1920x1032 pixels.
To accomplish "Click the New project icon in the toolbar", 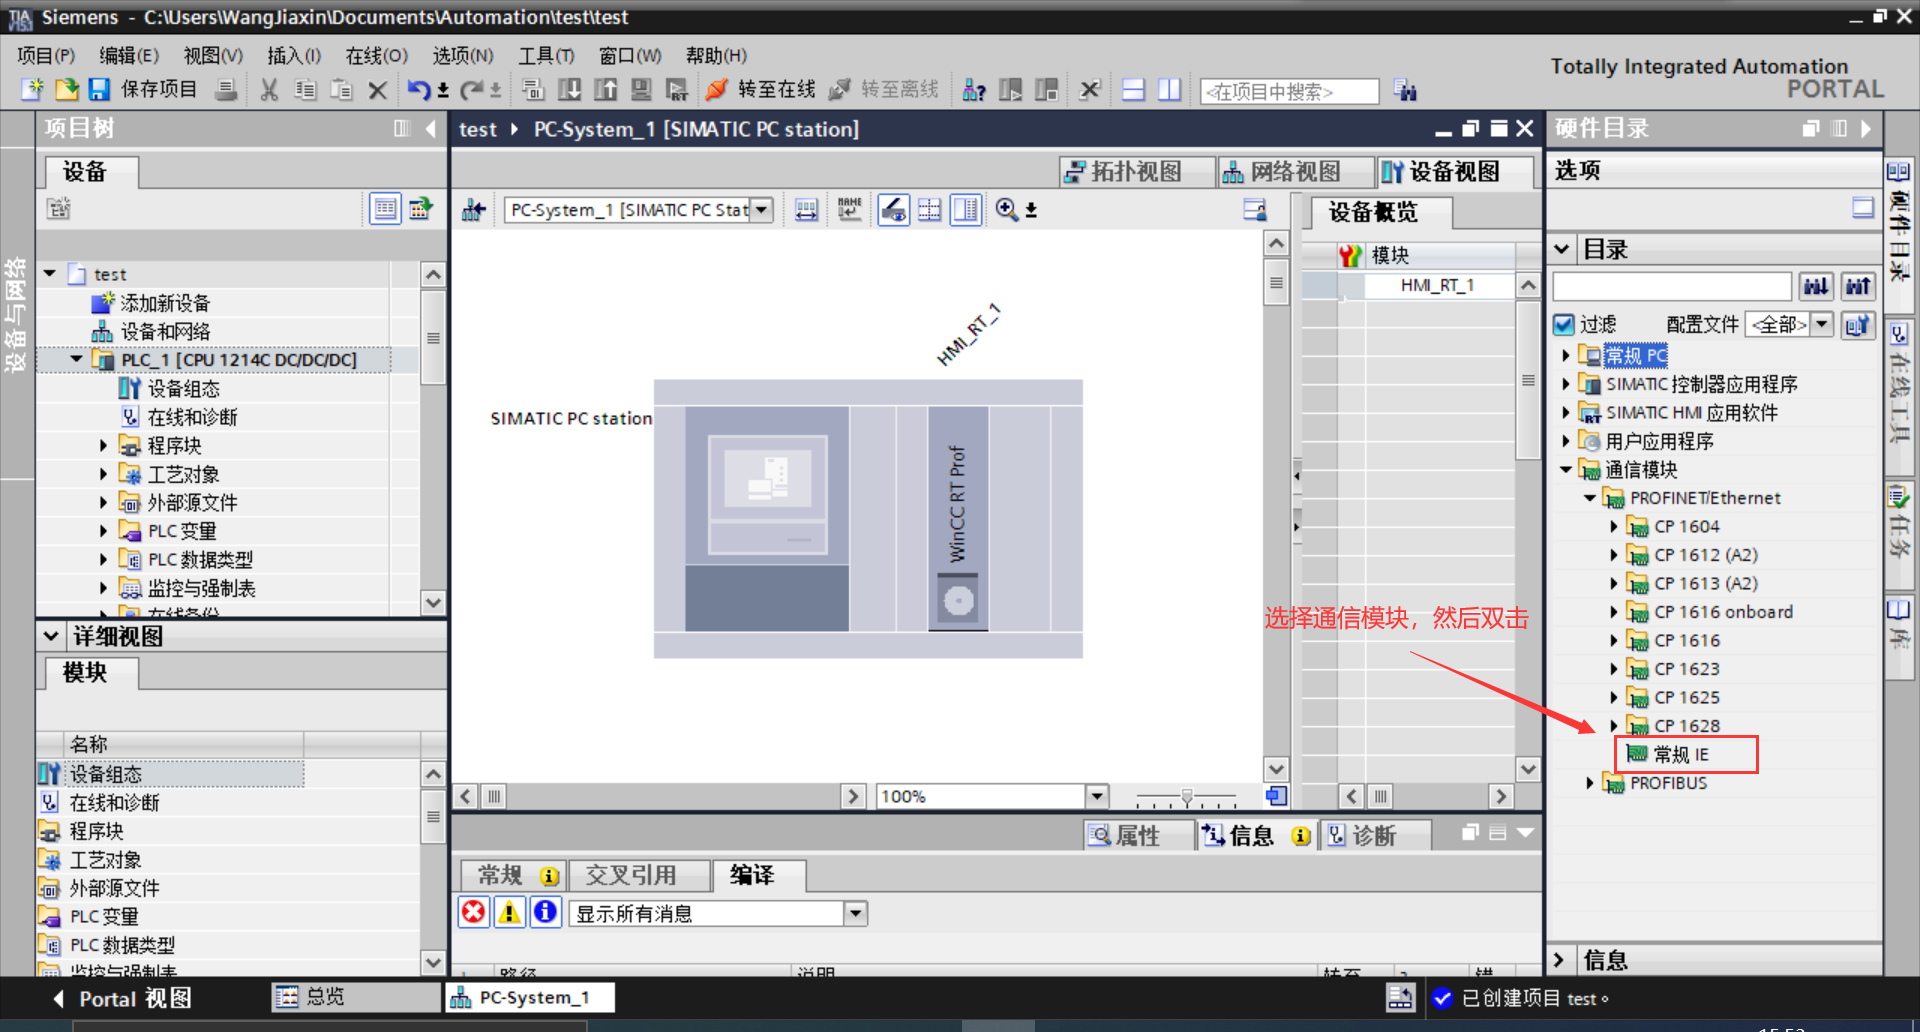I will tap(31, 90).
